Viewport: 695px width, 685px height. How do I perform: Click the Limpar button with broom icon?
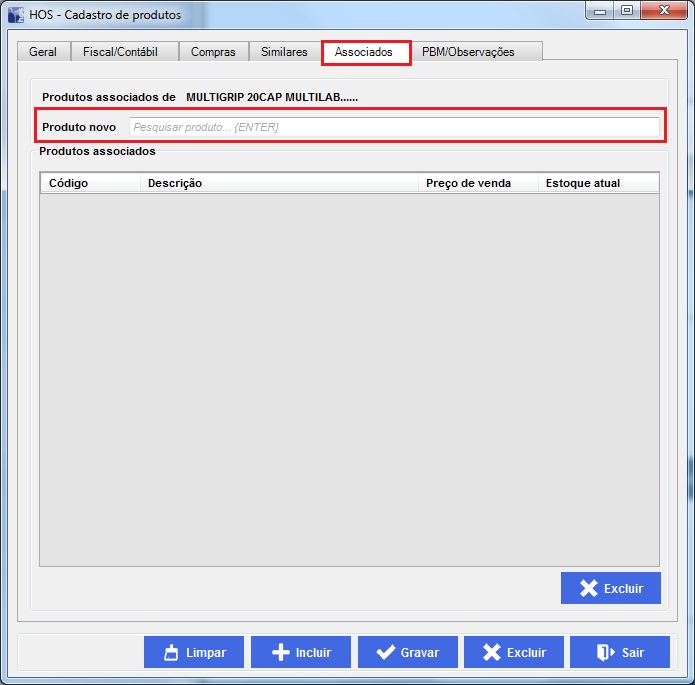[x=194, y=652]
